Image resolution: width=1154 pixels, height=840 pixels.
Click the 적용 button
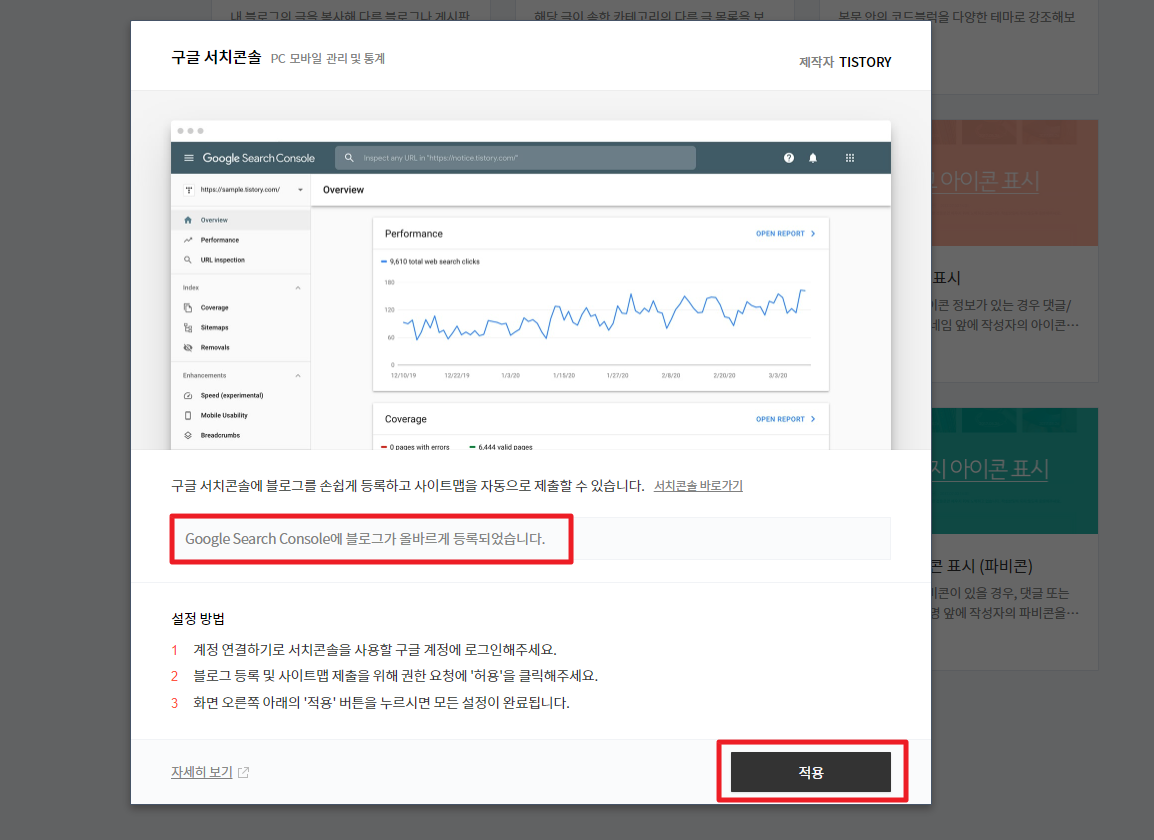(x=810, y=772)
